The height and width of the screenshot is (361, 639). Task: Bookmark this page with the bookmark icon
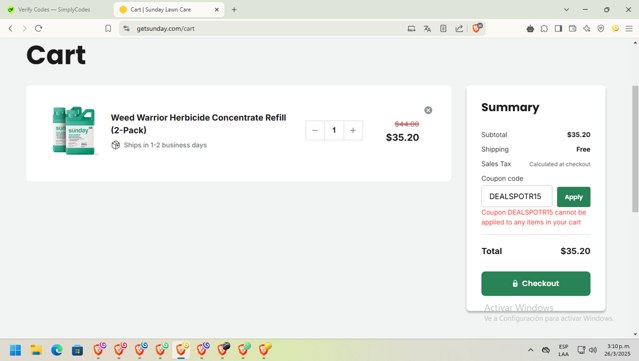tap(108, 29)
